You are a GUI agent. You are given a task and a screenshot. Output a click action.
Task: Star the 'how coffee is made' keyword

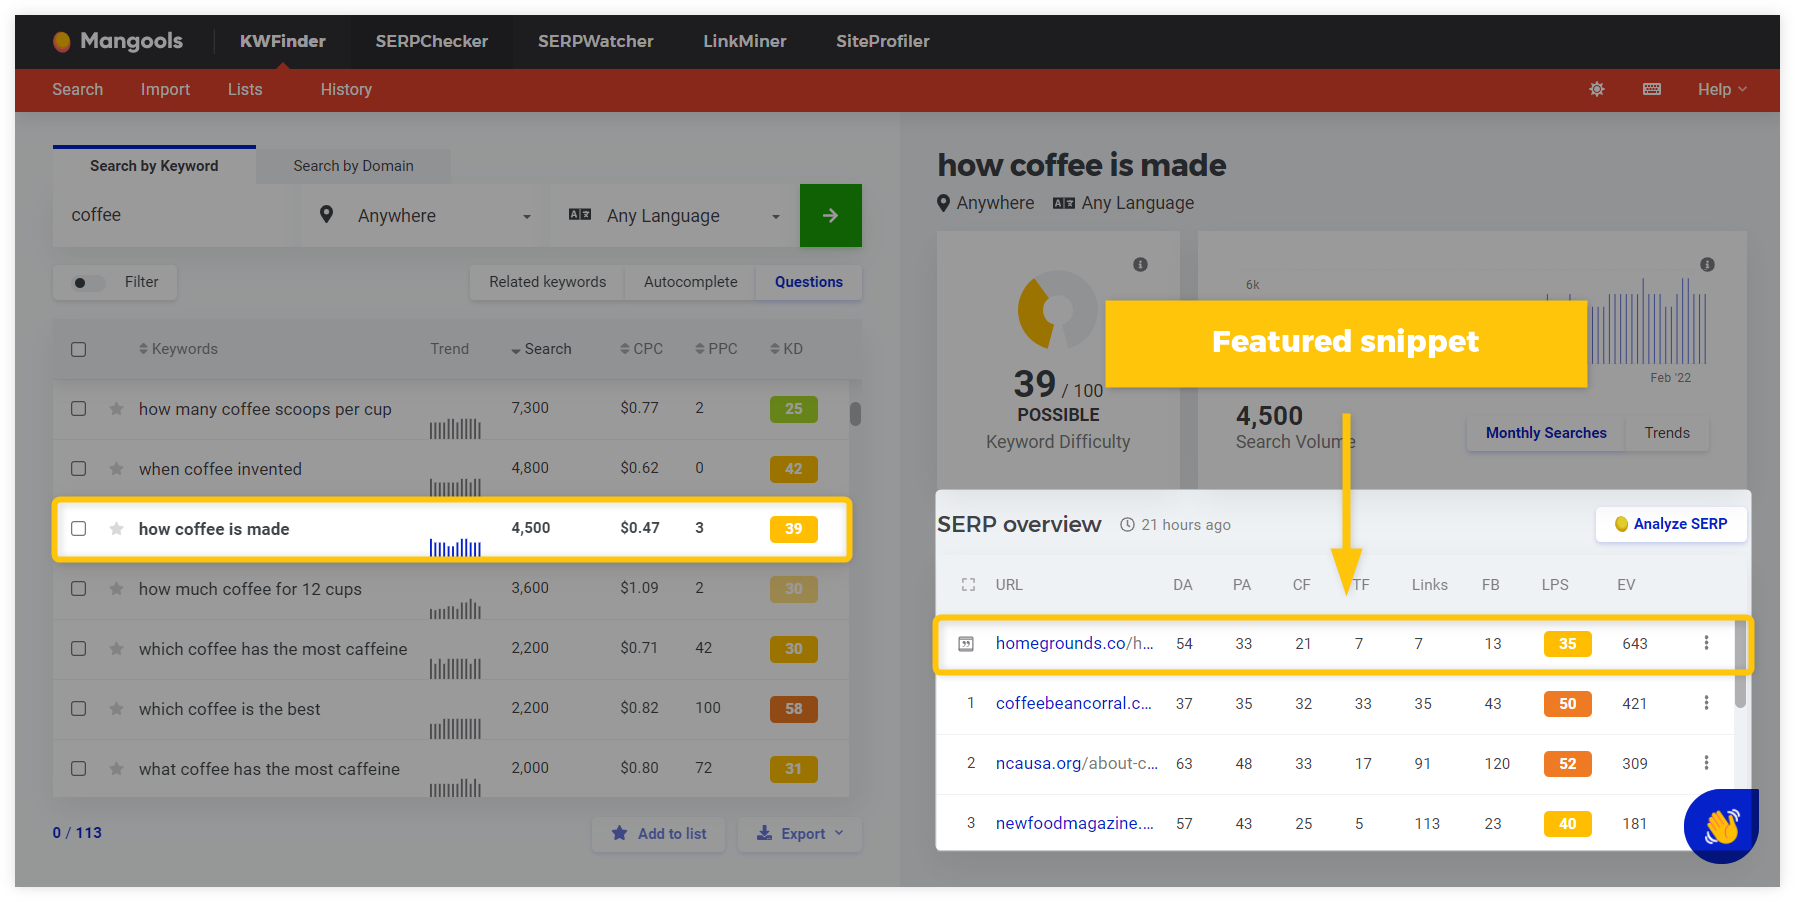click(x=116, y=529)
